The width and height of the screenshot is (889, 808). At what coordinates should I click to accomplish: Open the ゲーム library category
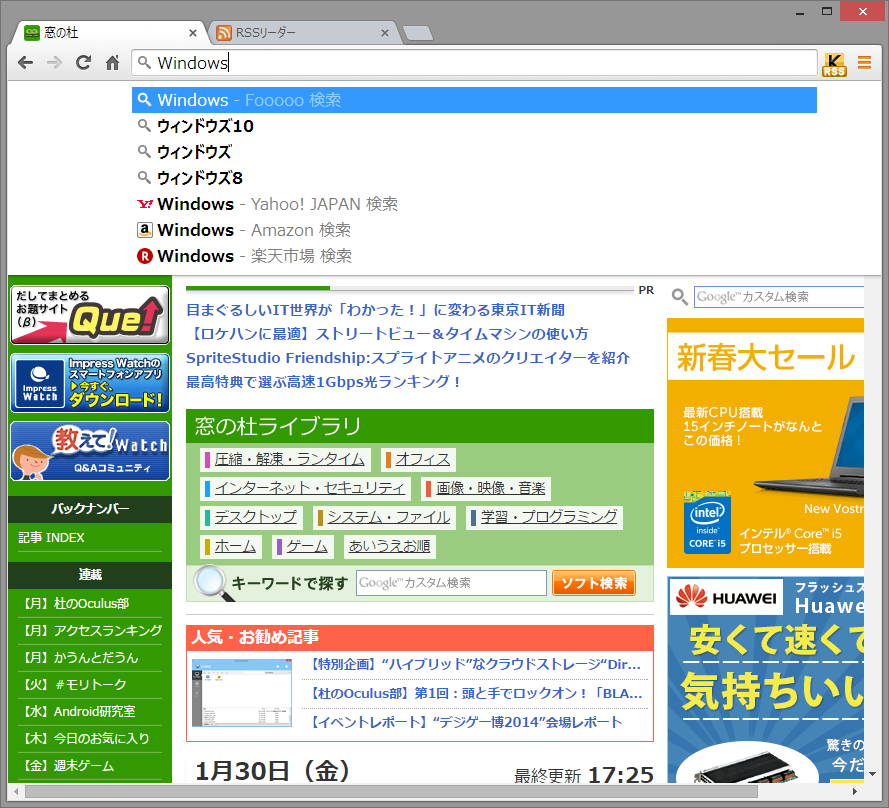303,547
